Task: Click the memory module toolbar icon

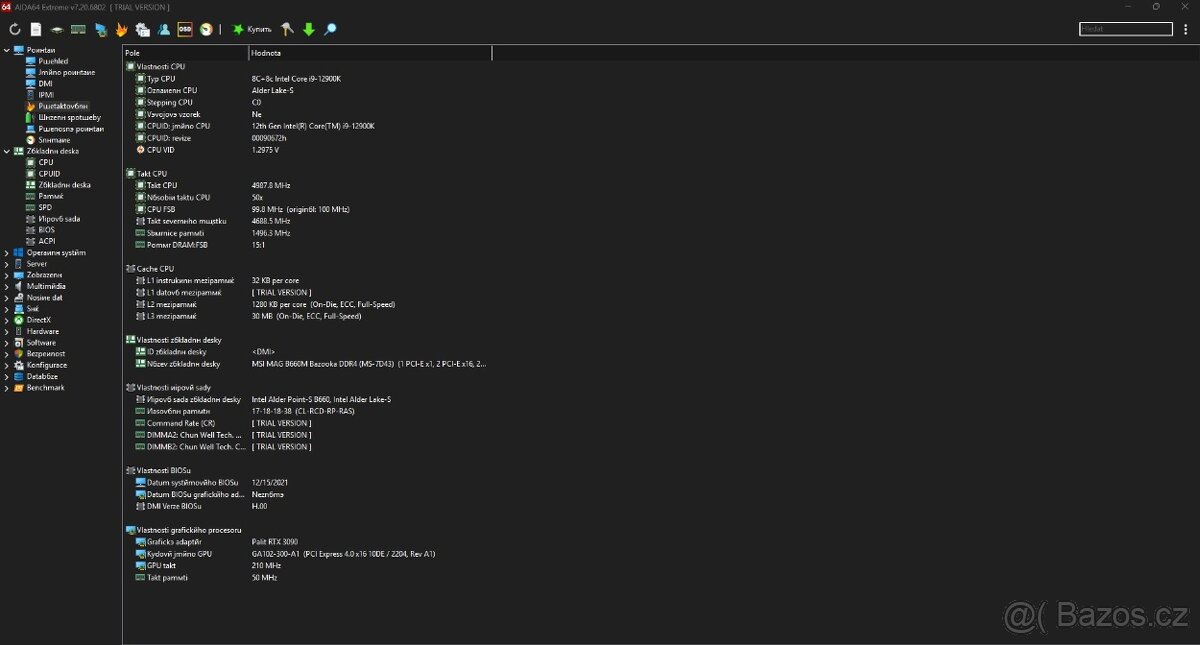Action: [x=78, y=30]
